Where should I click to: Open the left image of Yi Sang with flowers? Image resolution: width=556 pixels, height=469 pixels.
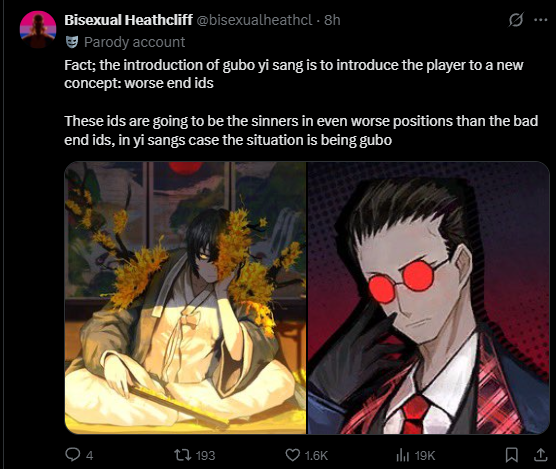185,298
